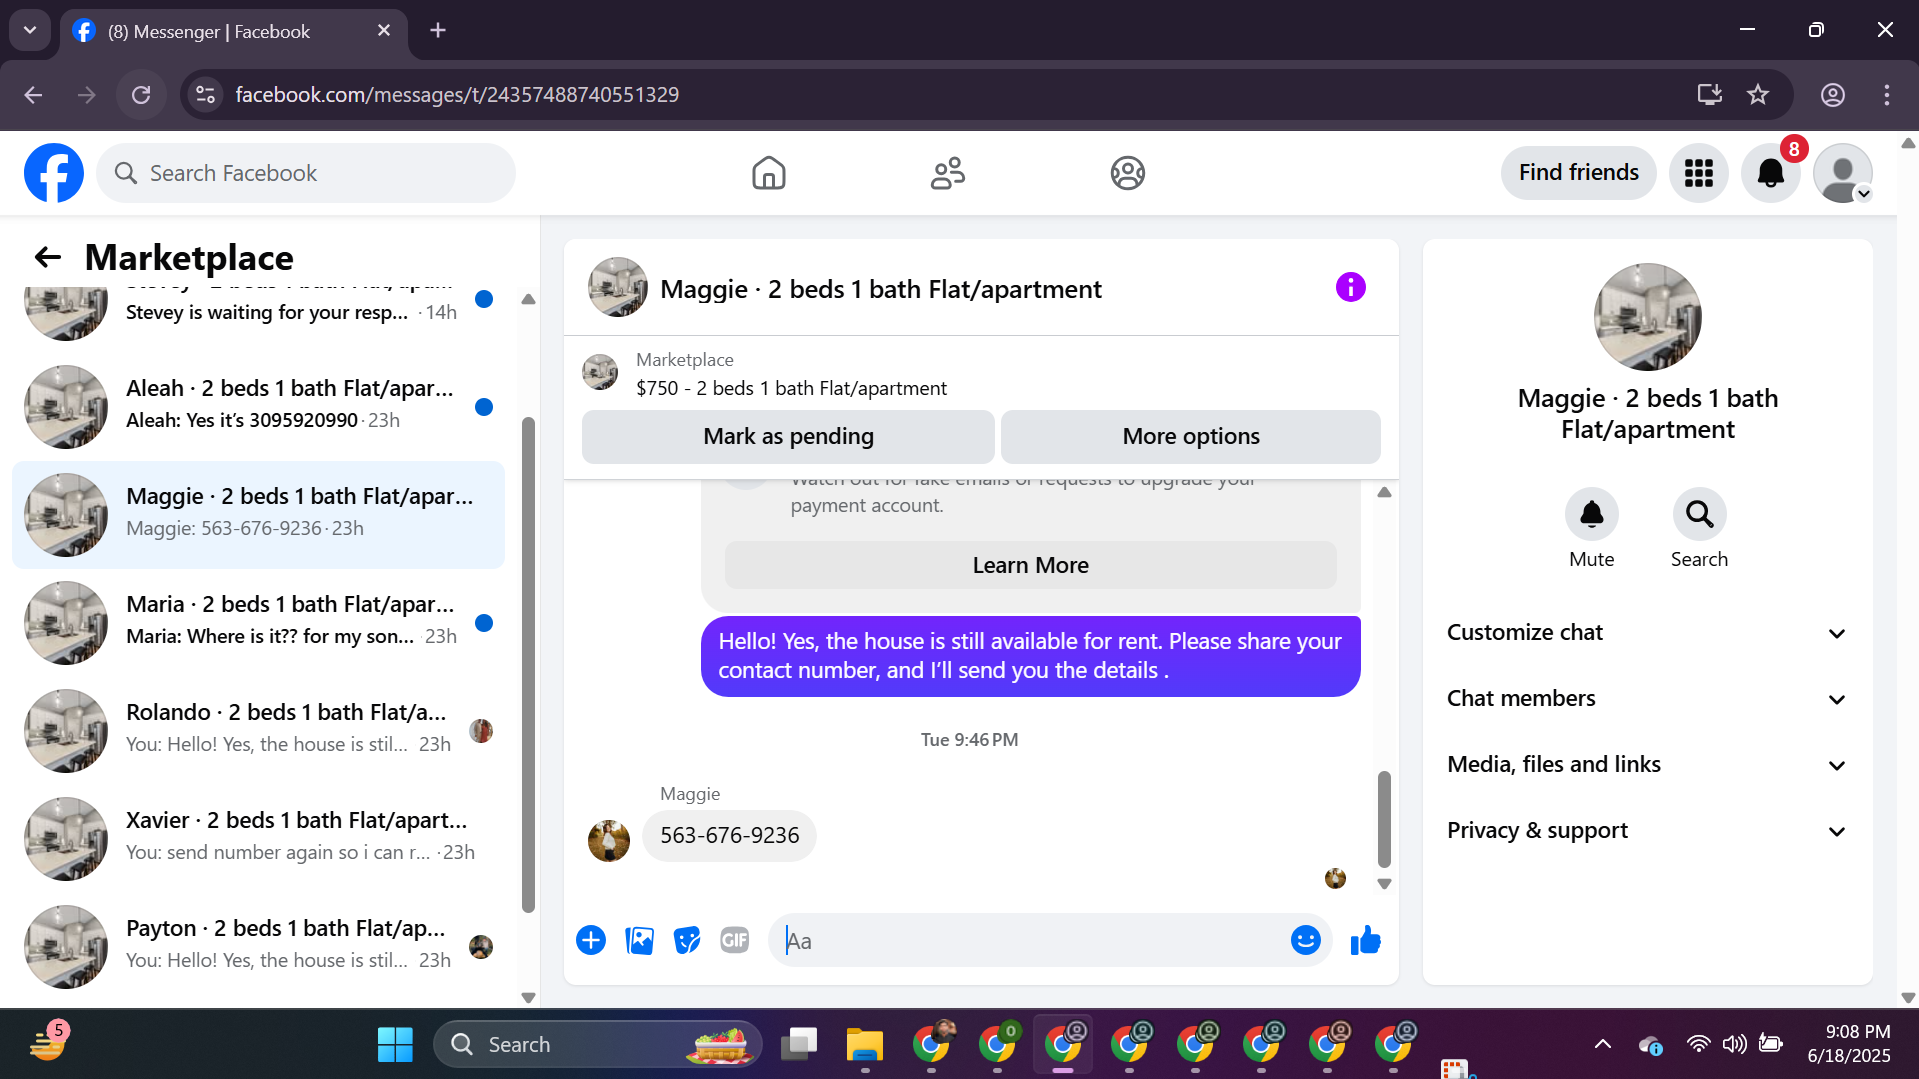Open clock showing 9:08 PM
Viewport: 1919px width, 1079px height.
tap(1848, 1044)
